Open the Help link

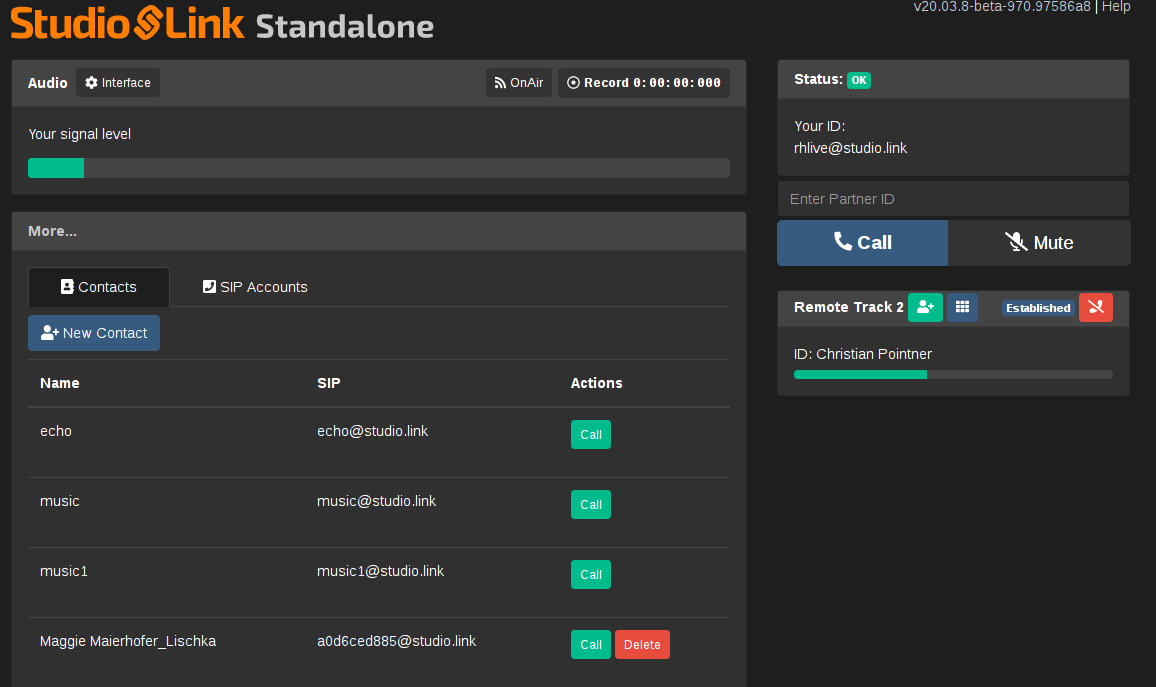click(x=1116, y=7)
